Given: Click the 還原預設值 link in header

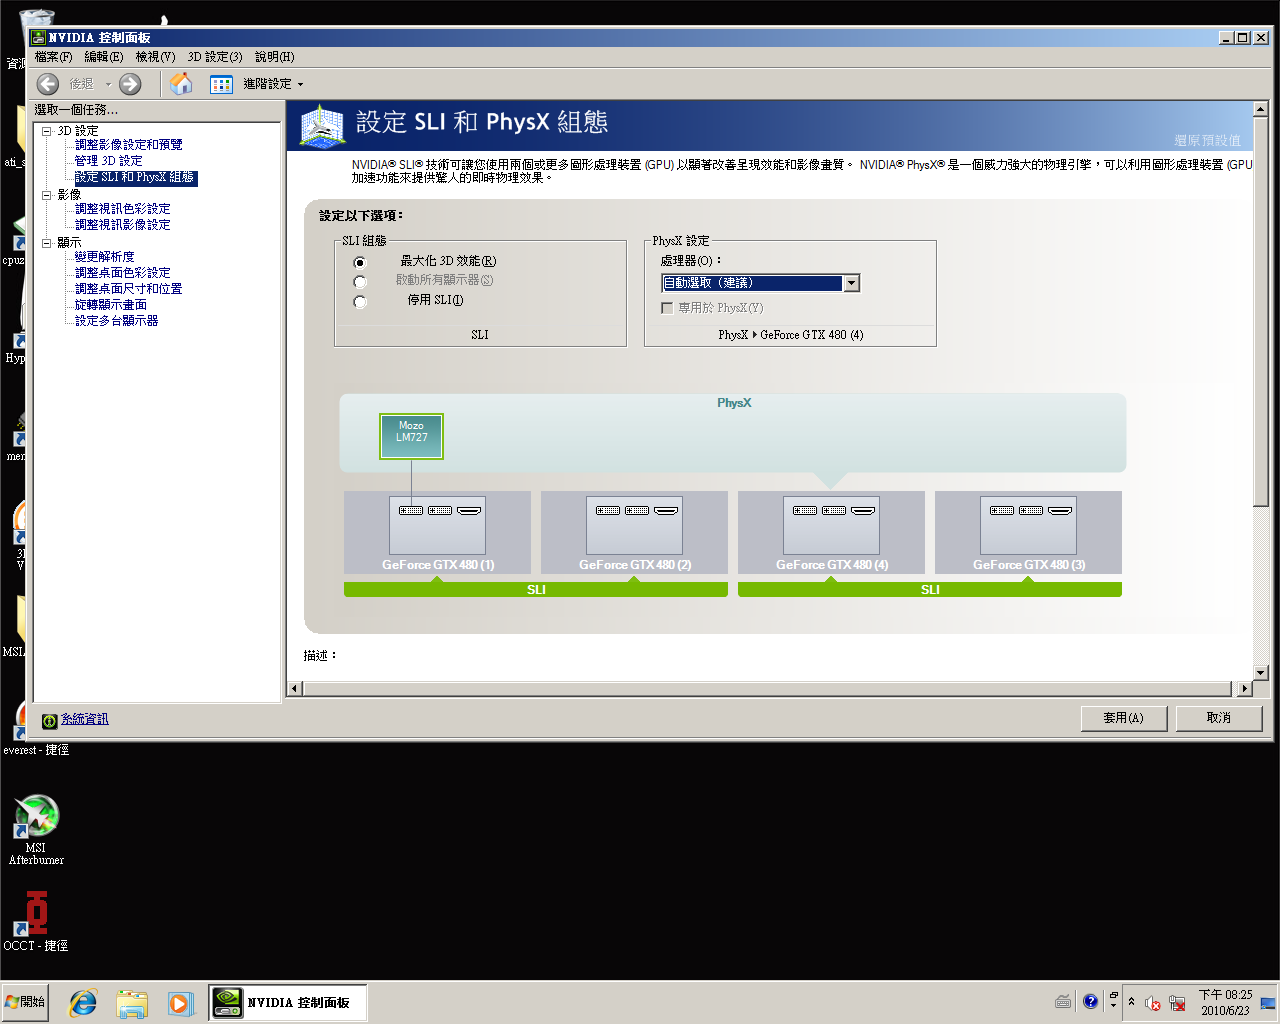Looking at the screenshot, I should (1207, 141).
